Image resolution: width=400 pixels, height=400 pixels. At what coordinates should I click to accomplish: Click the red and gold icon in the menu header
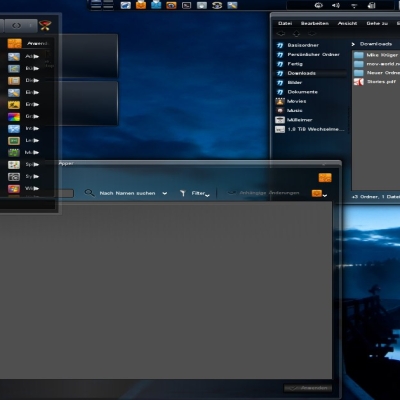click(x=45, y=25)
